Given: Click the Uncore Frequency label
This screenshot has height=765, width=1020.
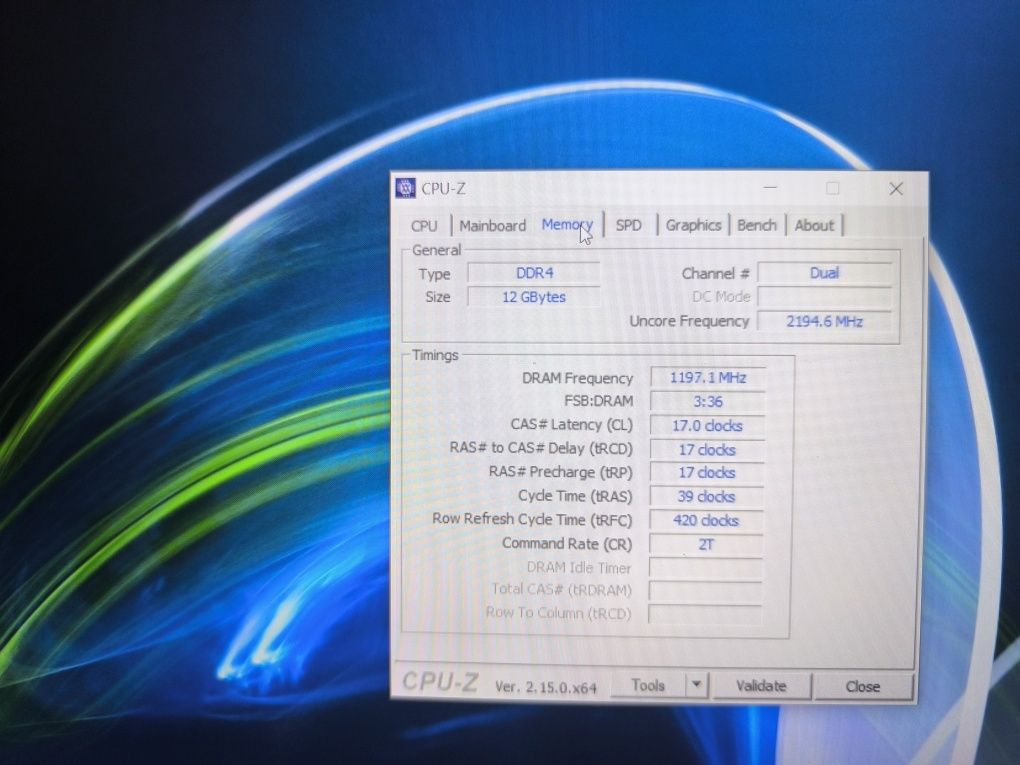Looking at the screenshot, I should tap(689, 321).
